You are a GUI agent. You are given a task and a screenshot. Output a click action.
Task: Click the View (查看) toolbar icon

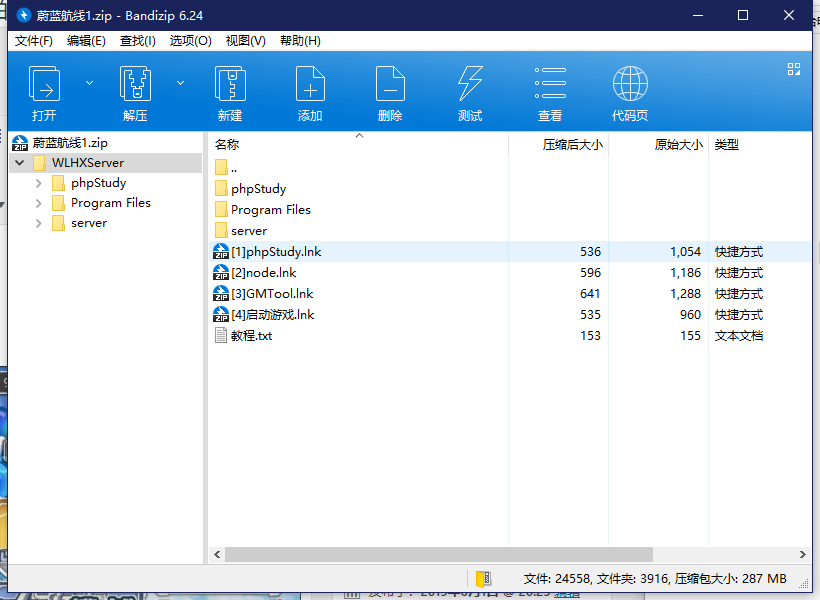550,84
